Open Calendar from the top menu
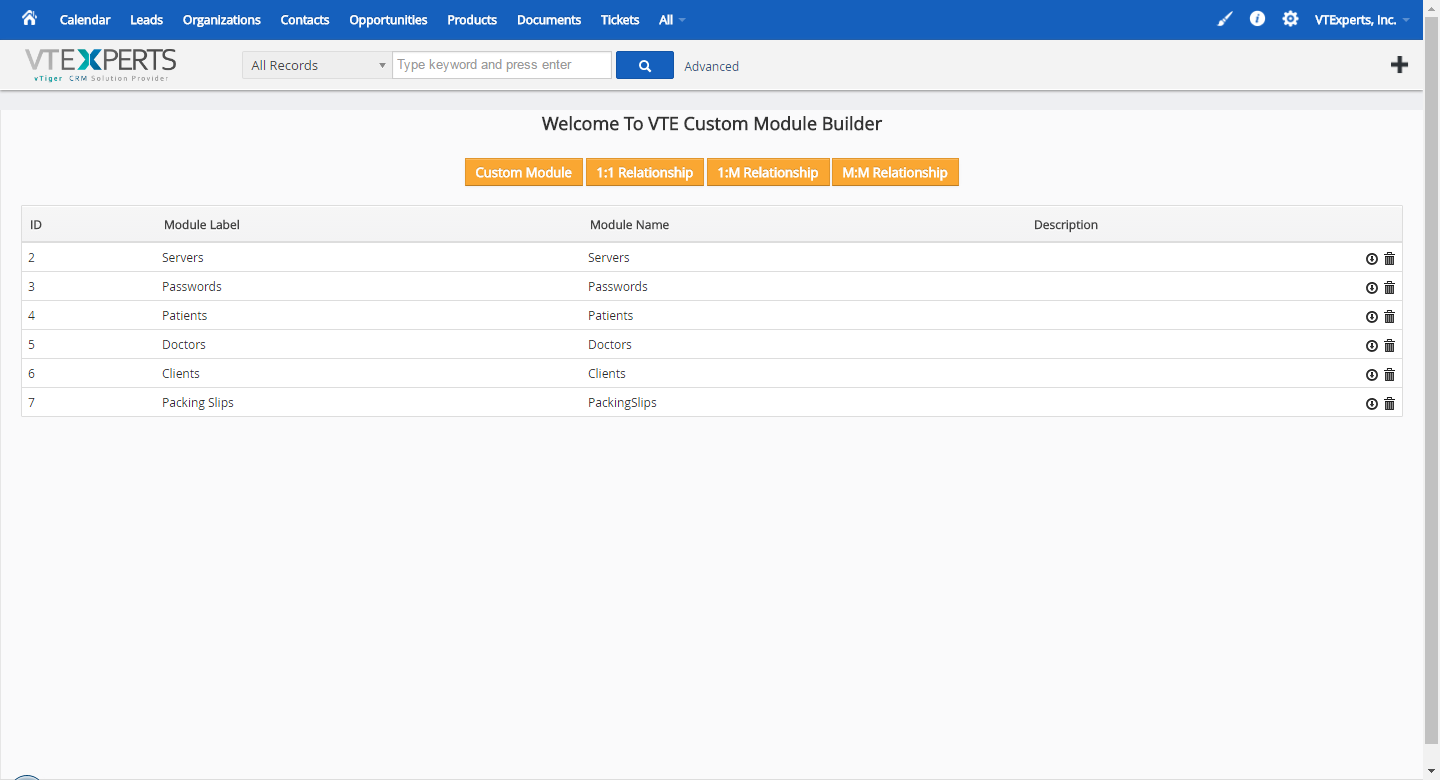The height and width of the screenshot is (780, 1440). click(85, 20)
